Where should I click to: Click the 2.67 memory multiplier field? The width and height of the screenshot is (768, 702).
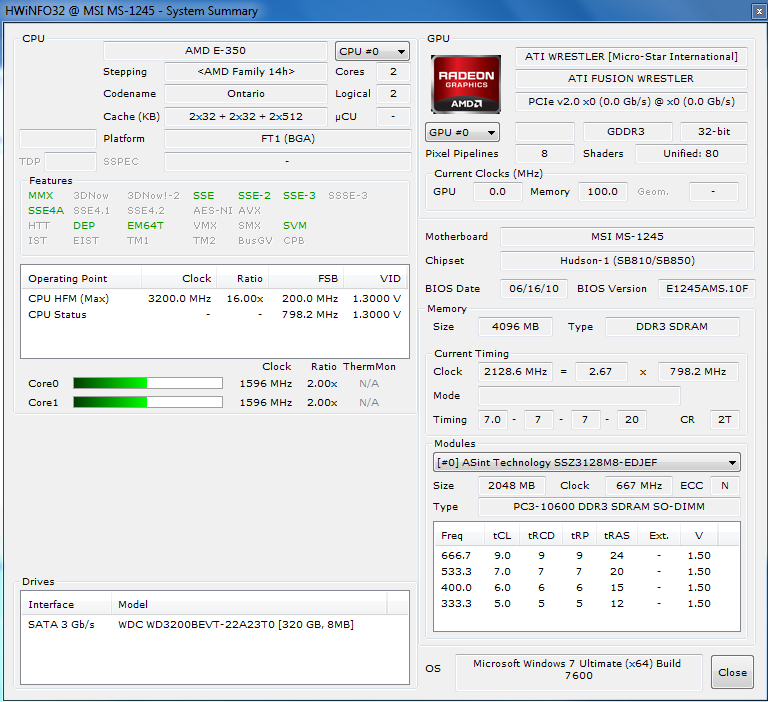point(600,372)
